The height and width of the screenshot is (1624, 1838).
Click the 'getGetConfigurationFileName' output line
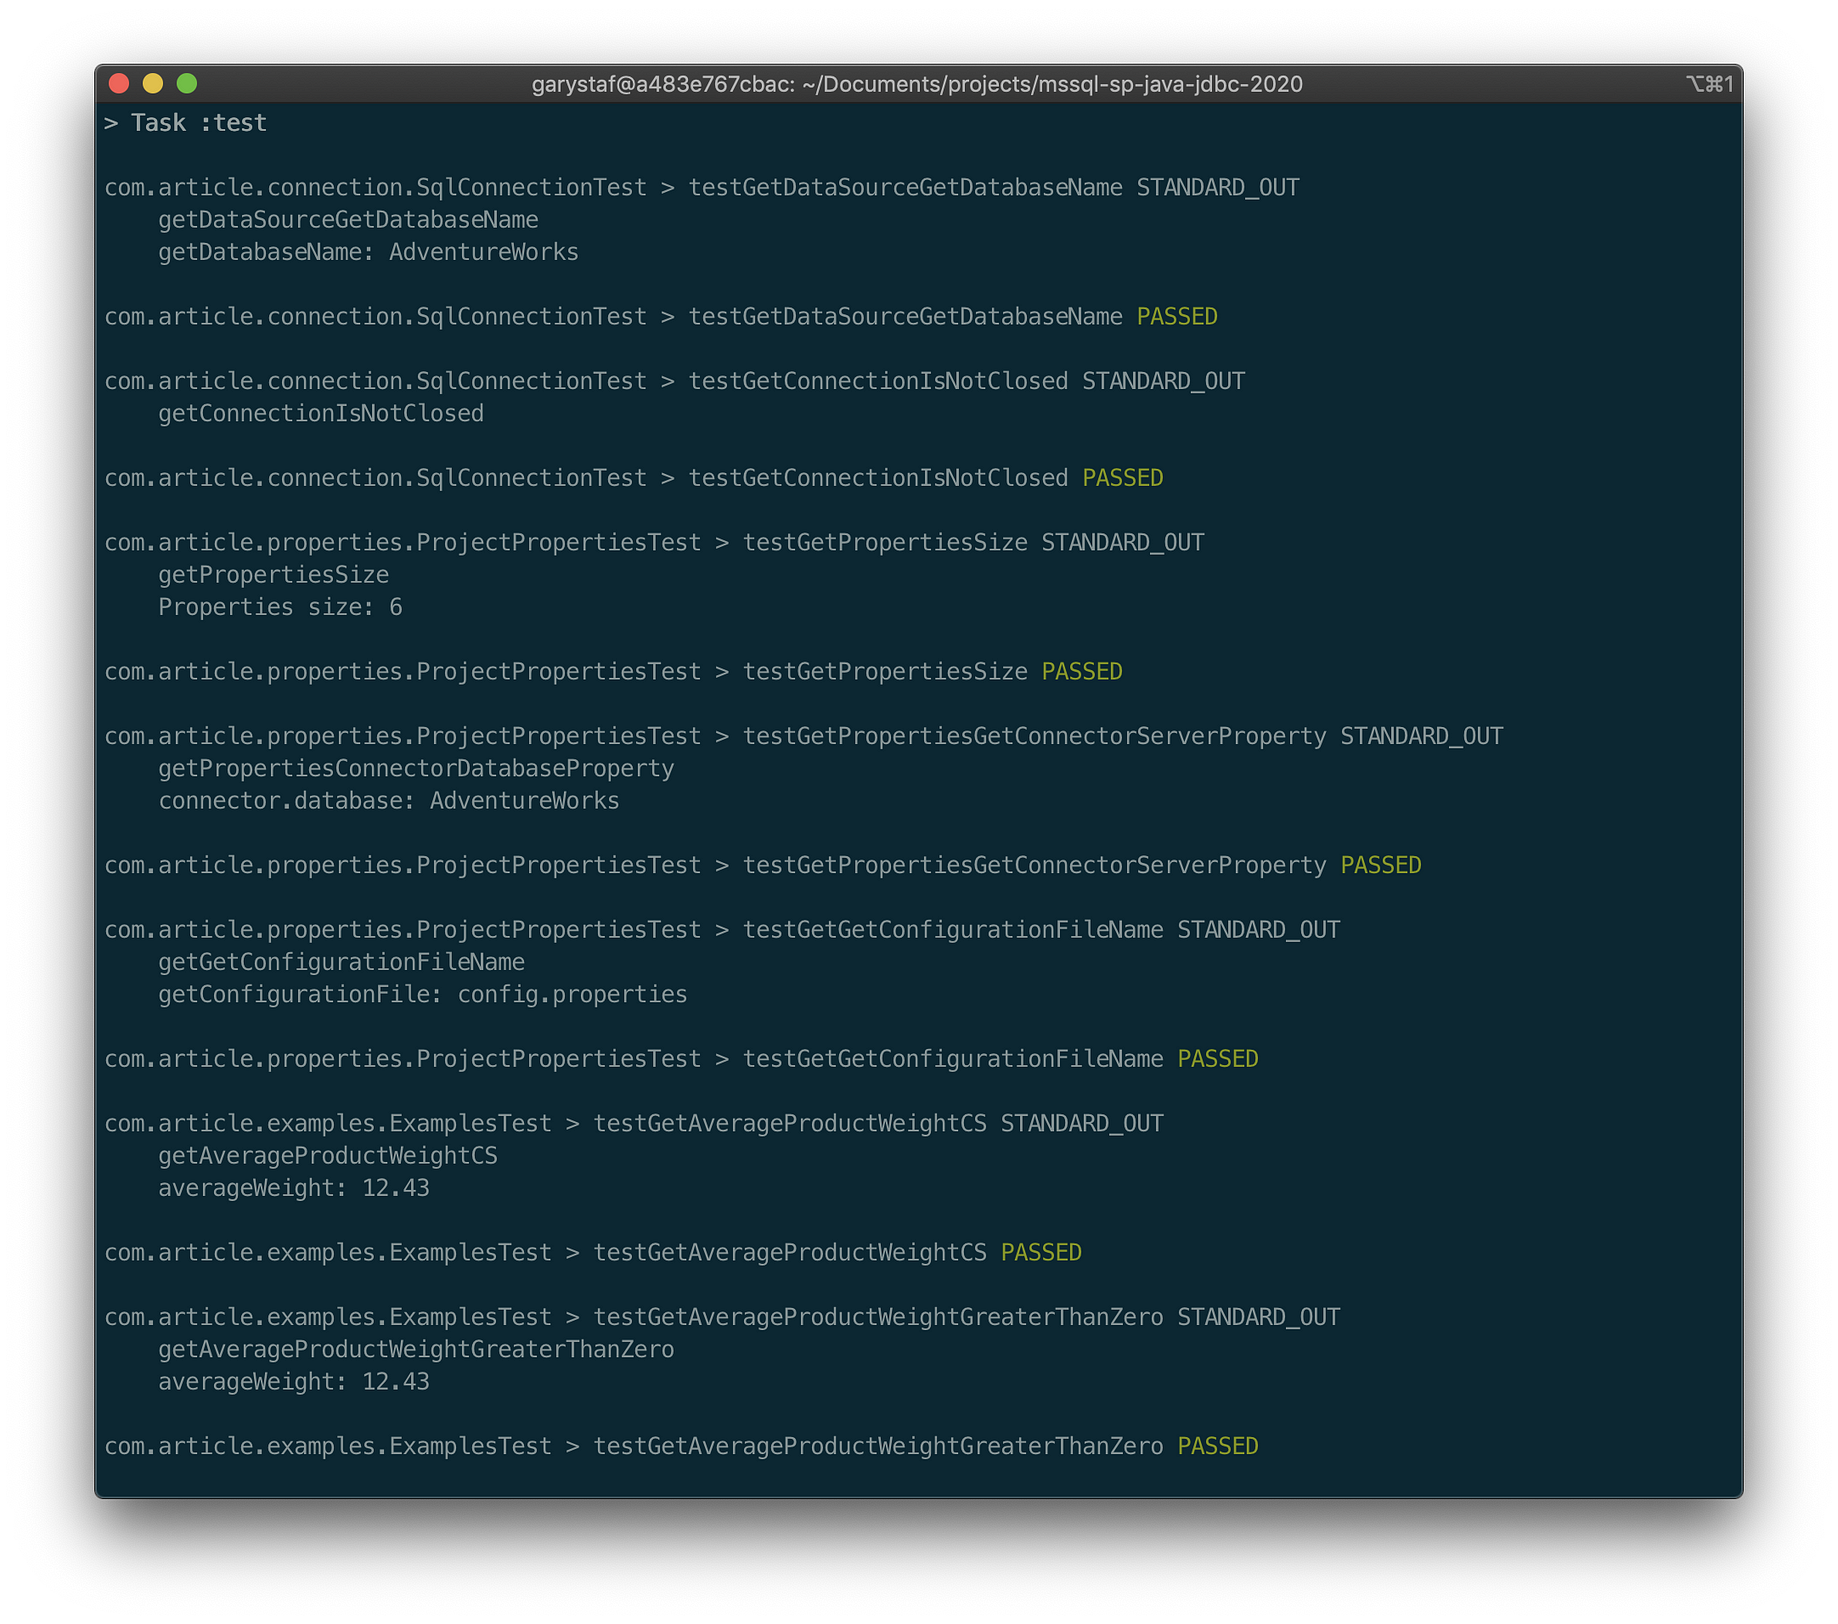(341, 962)
